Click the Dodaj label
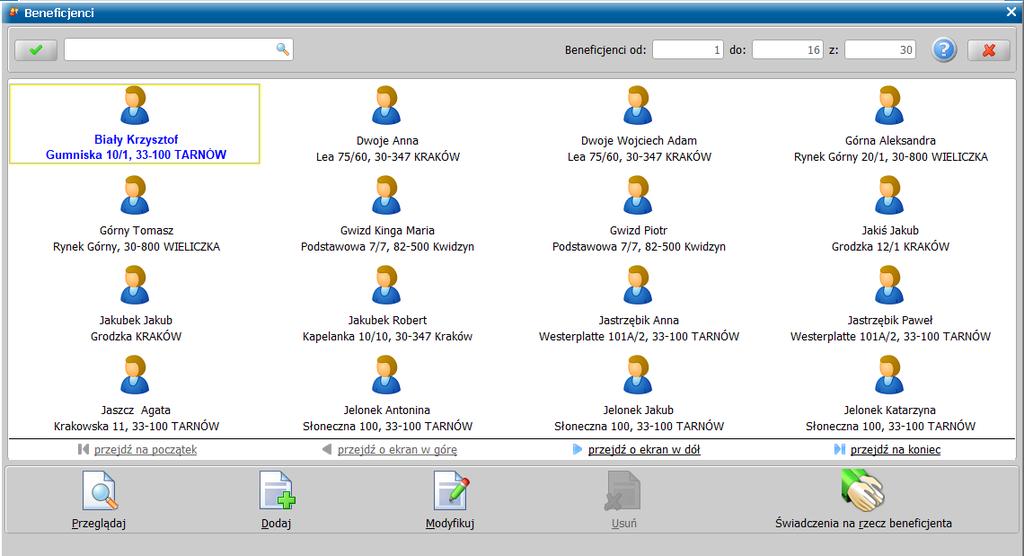This screenshot has width=1024, height=556. point(276,523)
